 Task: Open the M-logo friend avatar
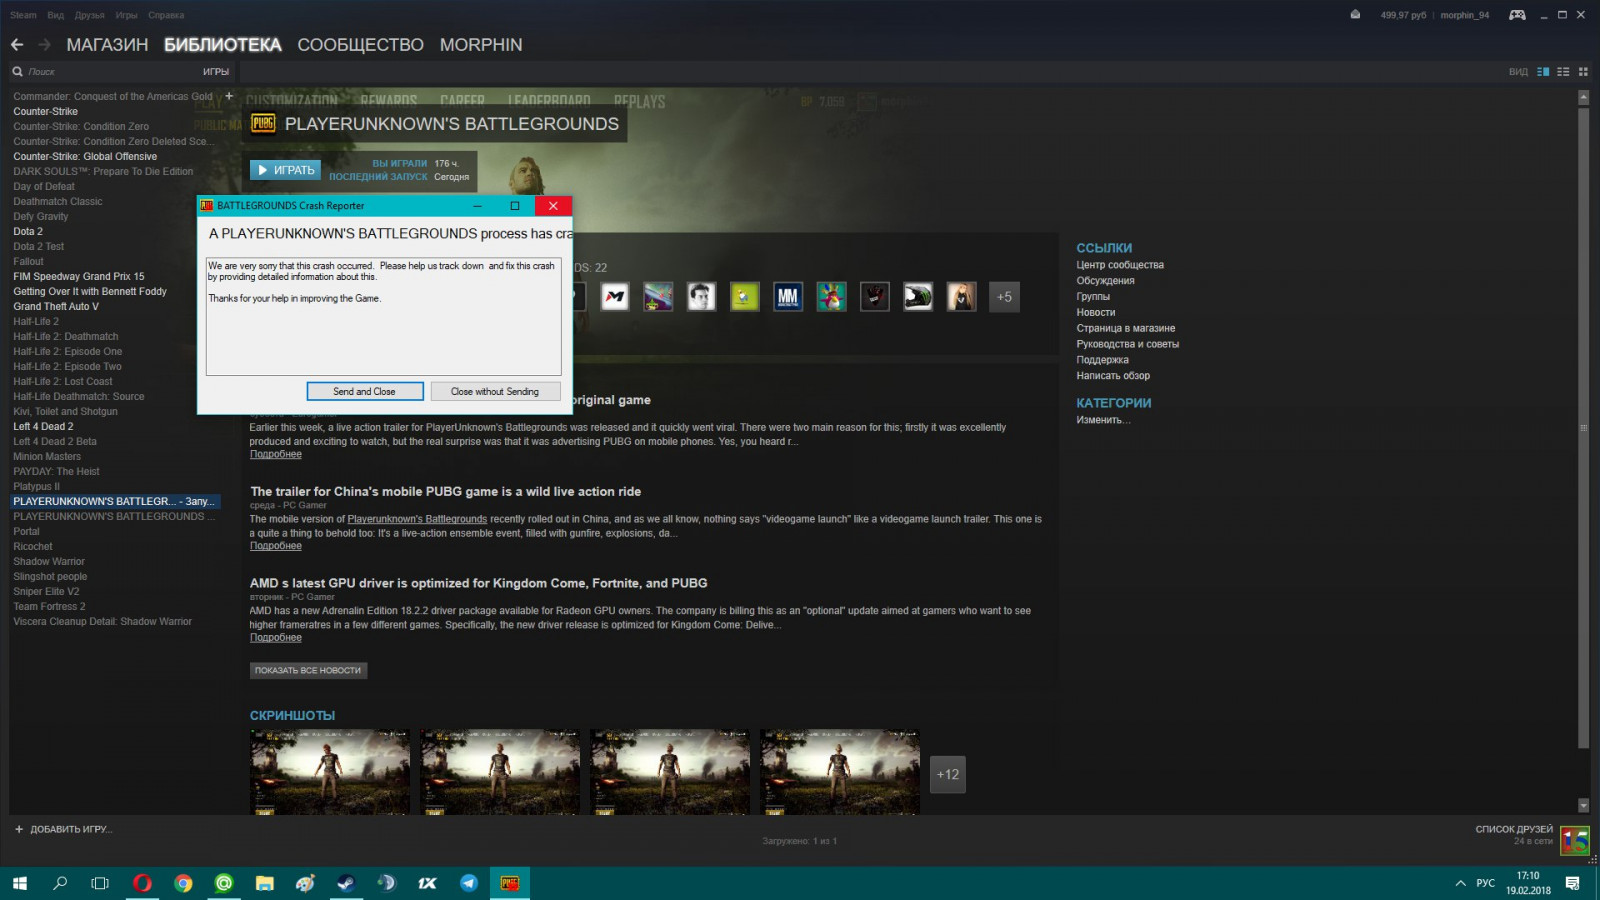point(615,296)
